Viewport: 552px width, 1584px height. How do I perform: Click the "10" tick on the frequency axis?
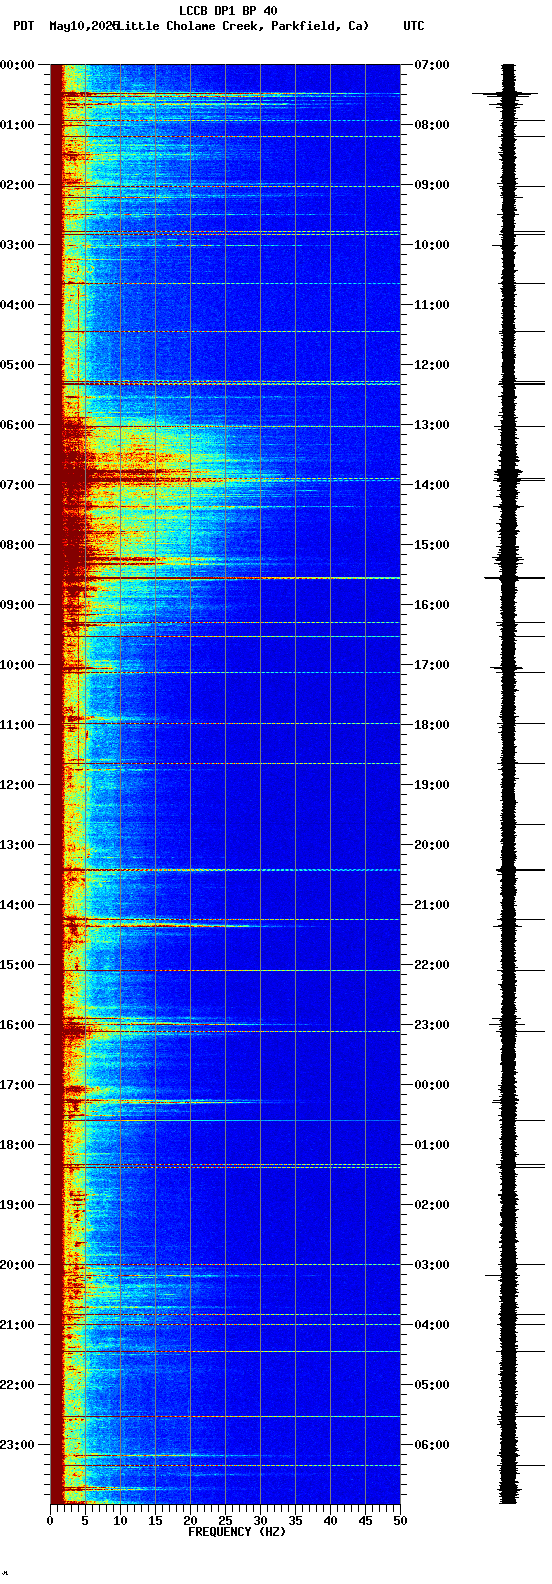coord(120,1521)
